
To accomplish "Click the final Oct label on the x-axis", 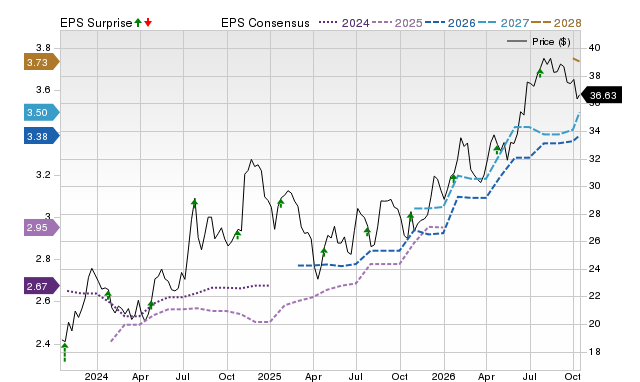I will pyautogui.click(x=572, y=376).
